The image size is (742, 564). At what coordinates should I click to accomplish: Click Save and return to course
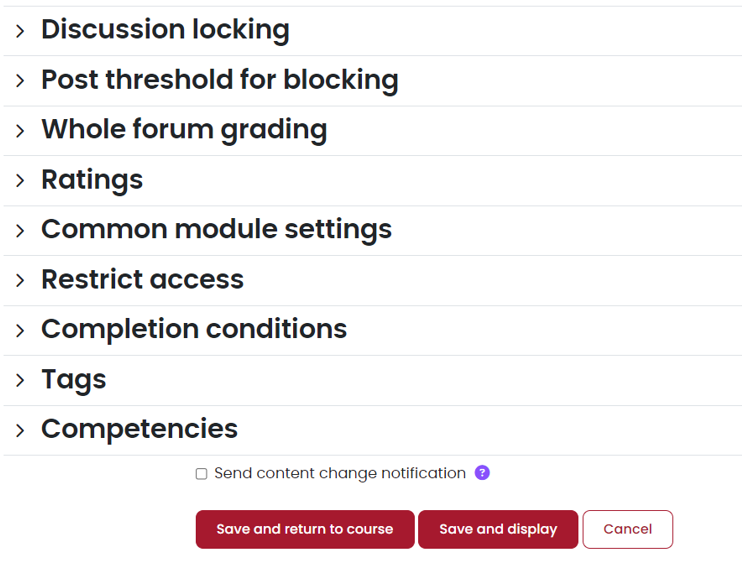tap(304, 529)
